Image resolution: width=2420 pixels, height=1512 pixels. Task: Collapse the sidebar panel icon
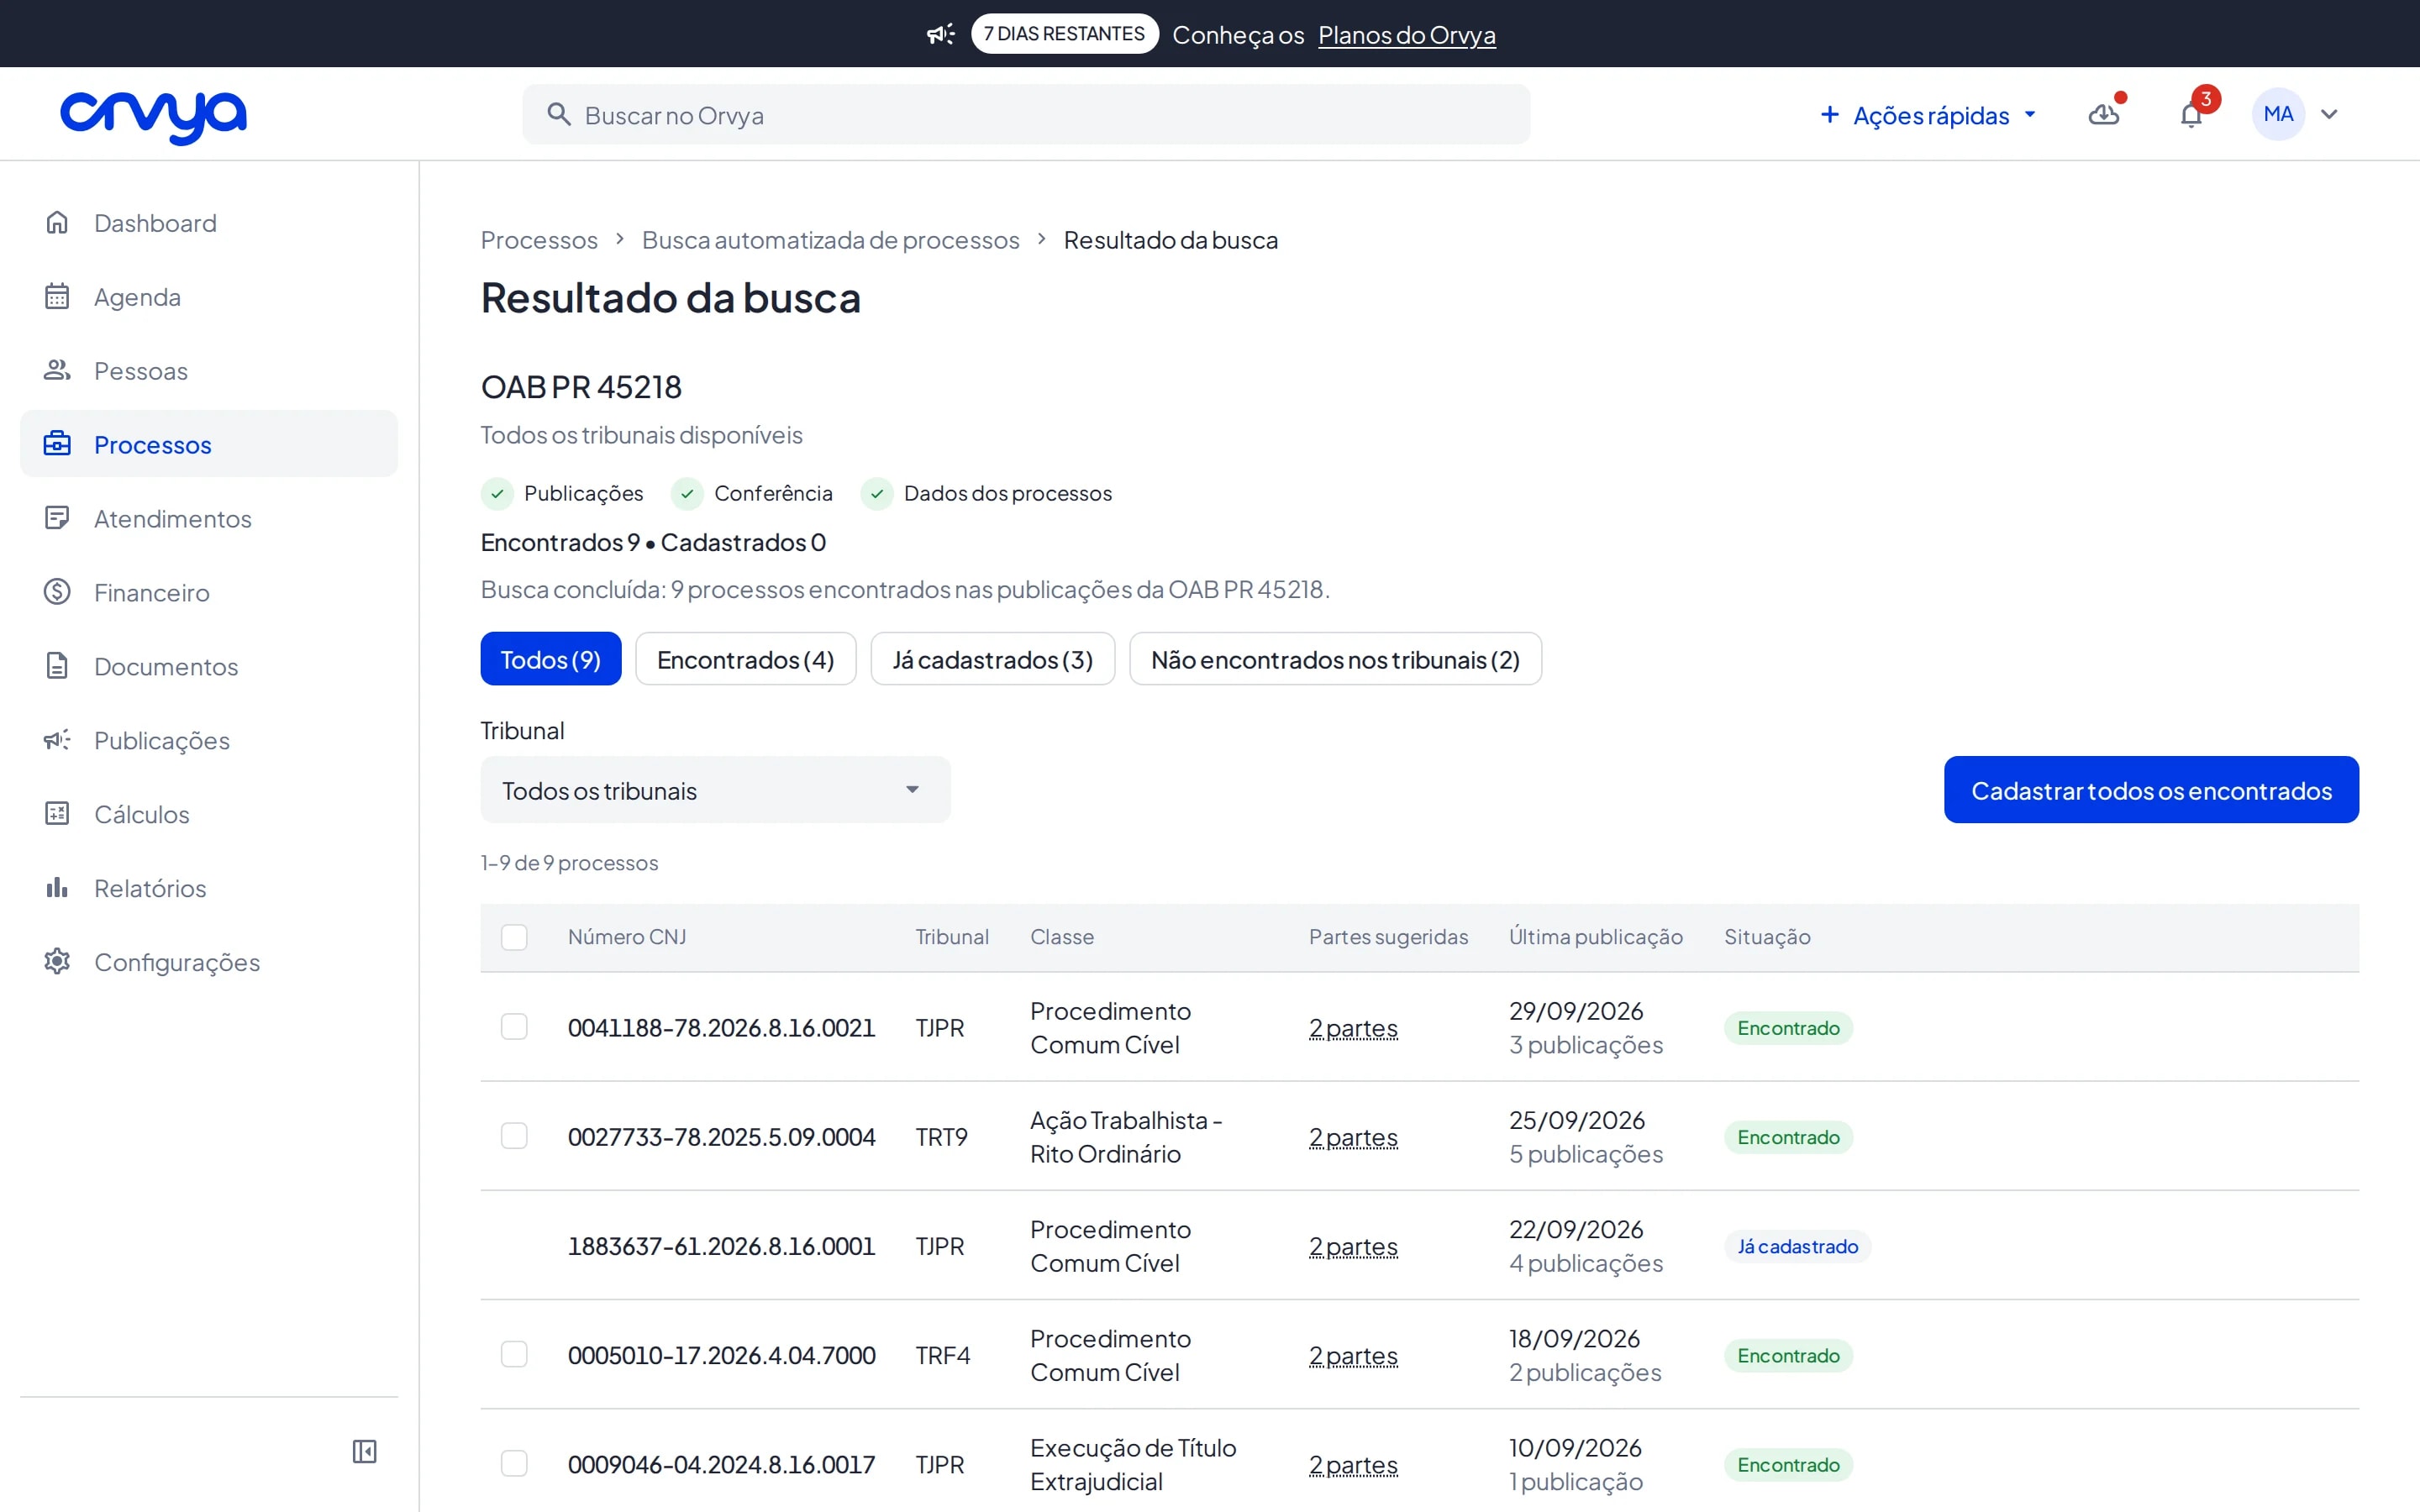pos(364,1451)
